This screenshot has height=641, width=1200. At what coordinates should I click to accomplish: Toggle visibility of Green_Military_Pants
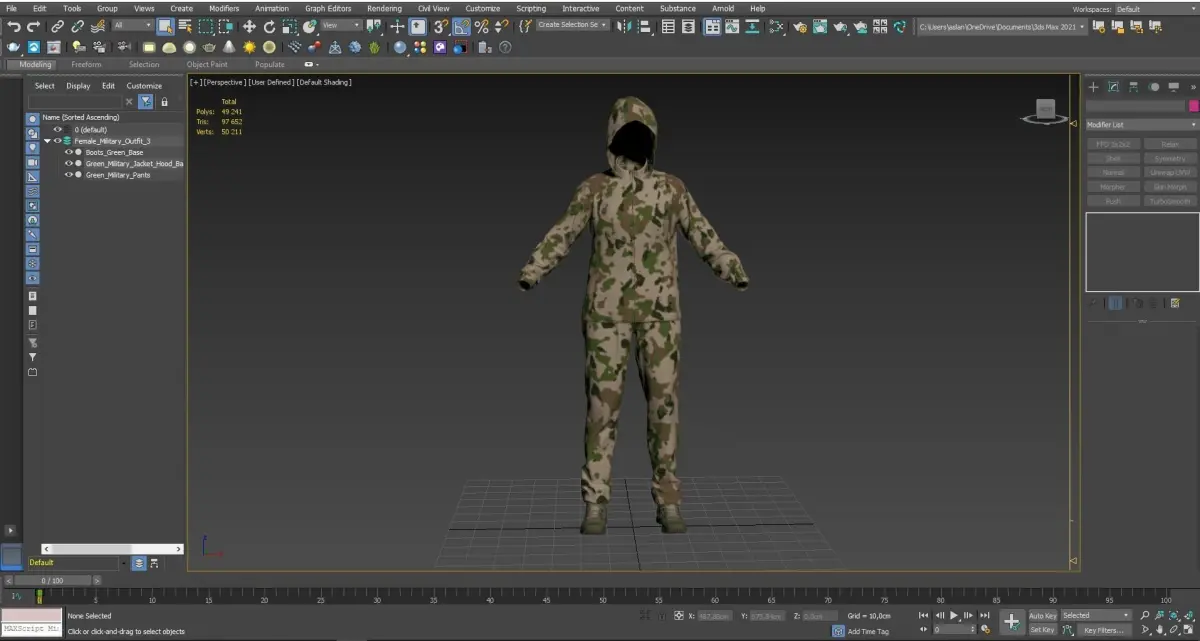point(69,175)
